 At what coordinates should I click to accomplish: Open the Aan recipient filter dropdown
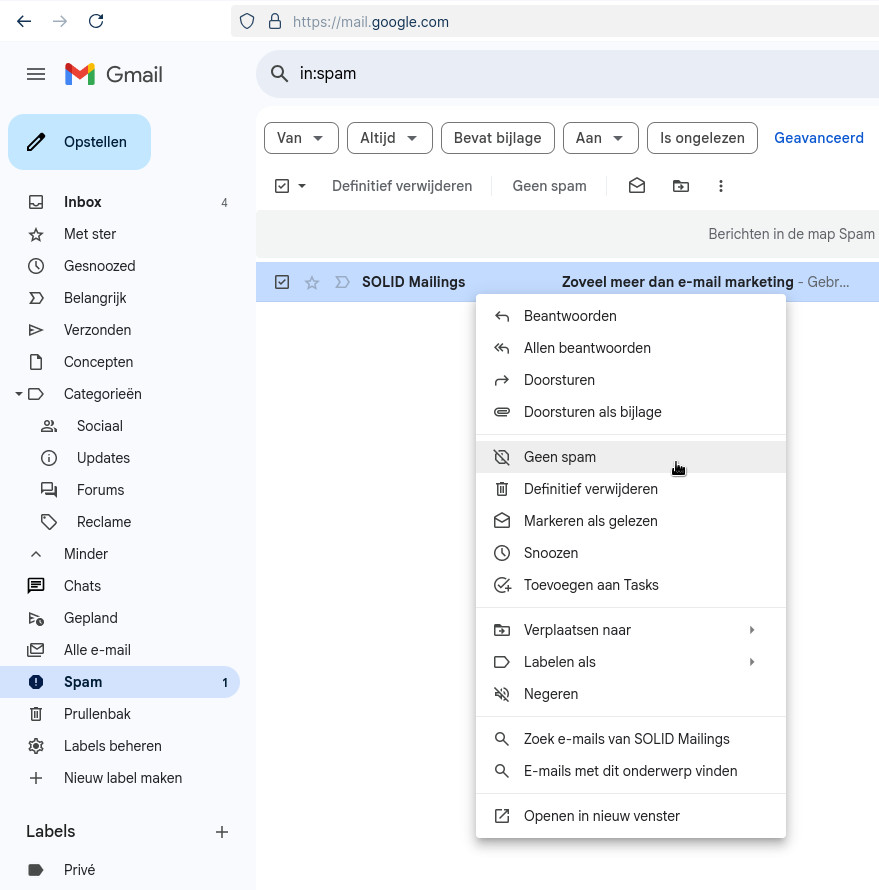[600, 138]
